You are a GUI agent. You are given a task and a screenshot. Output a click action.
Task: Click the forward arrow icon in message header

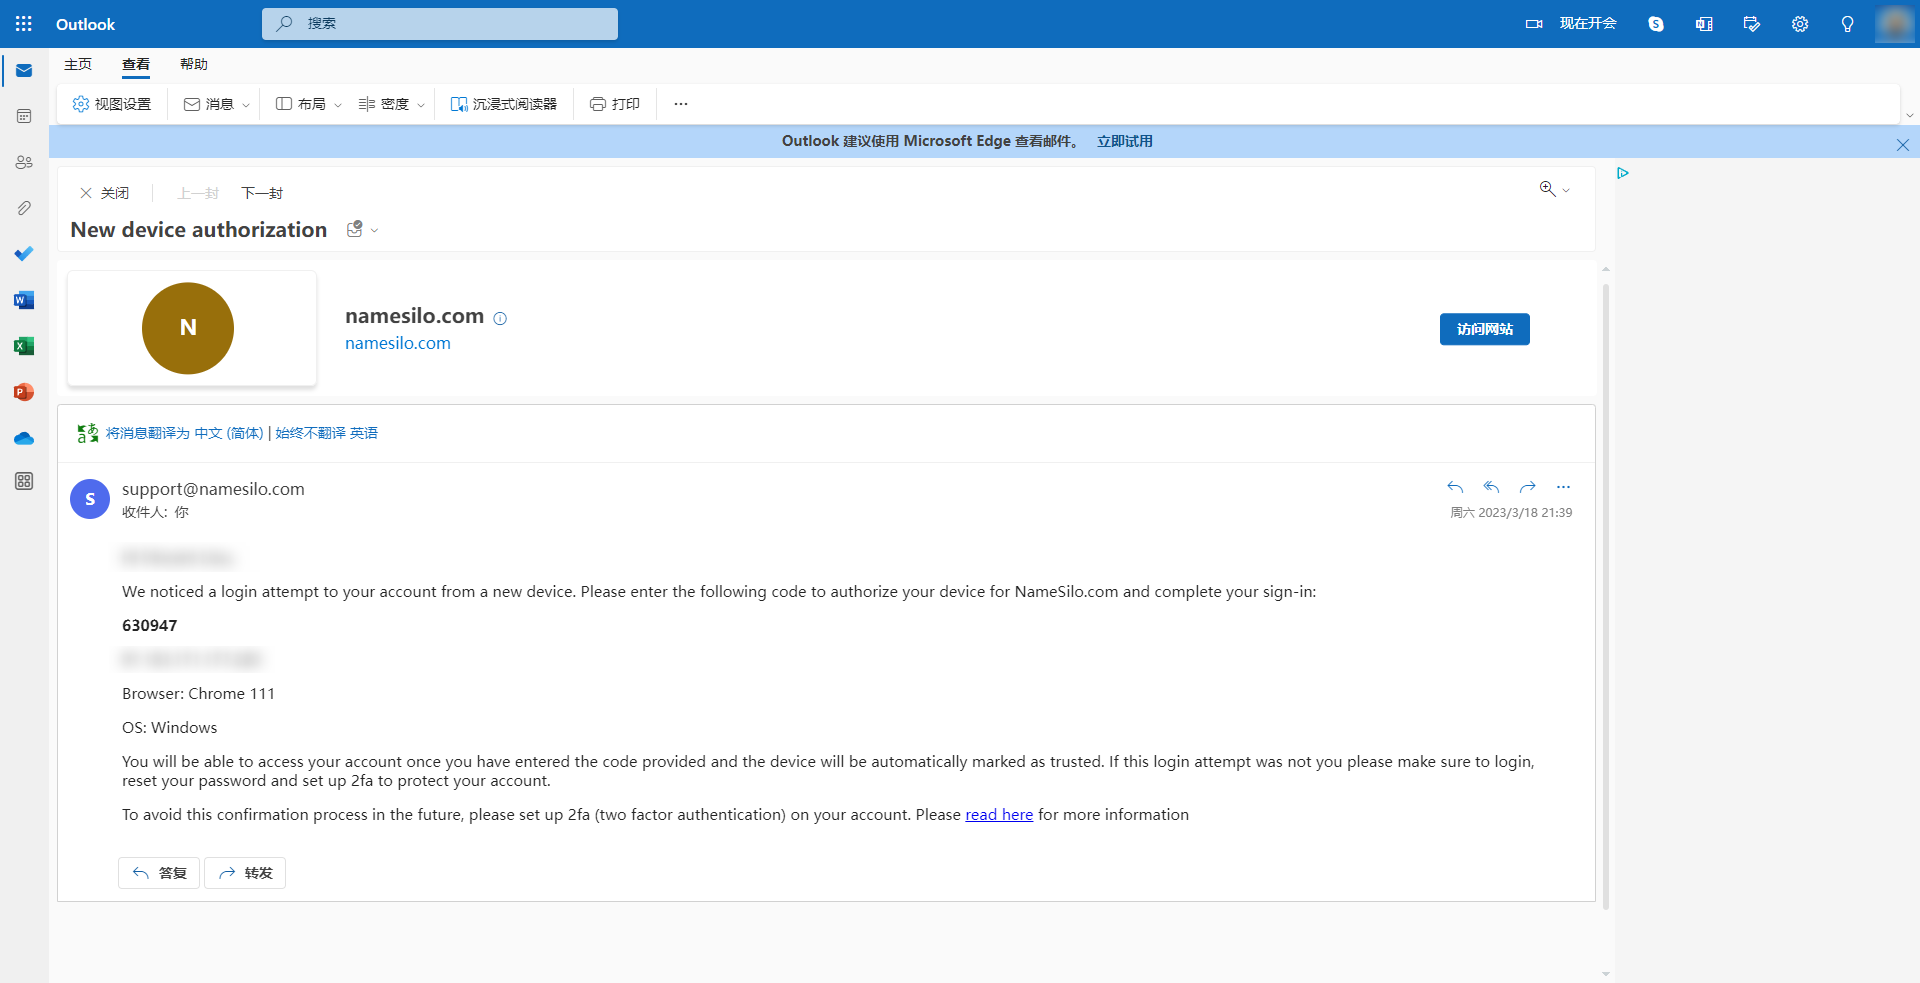[x=1527, y=487]
